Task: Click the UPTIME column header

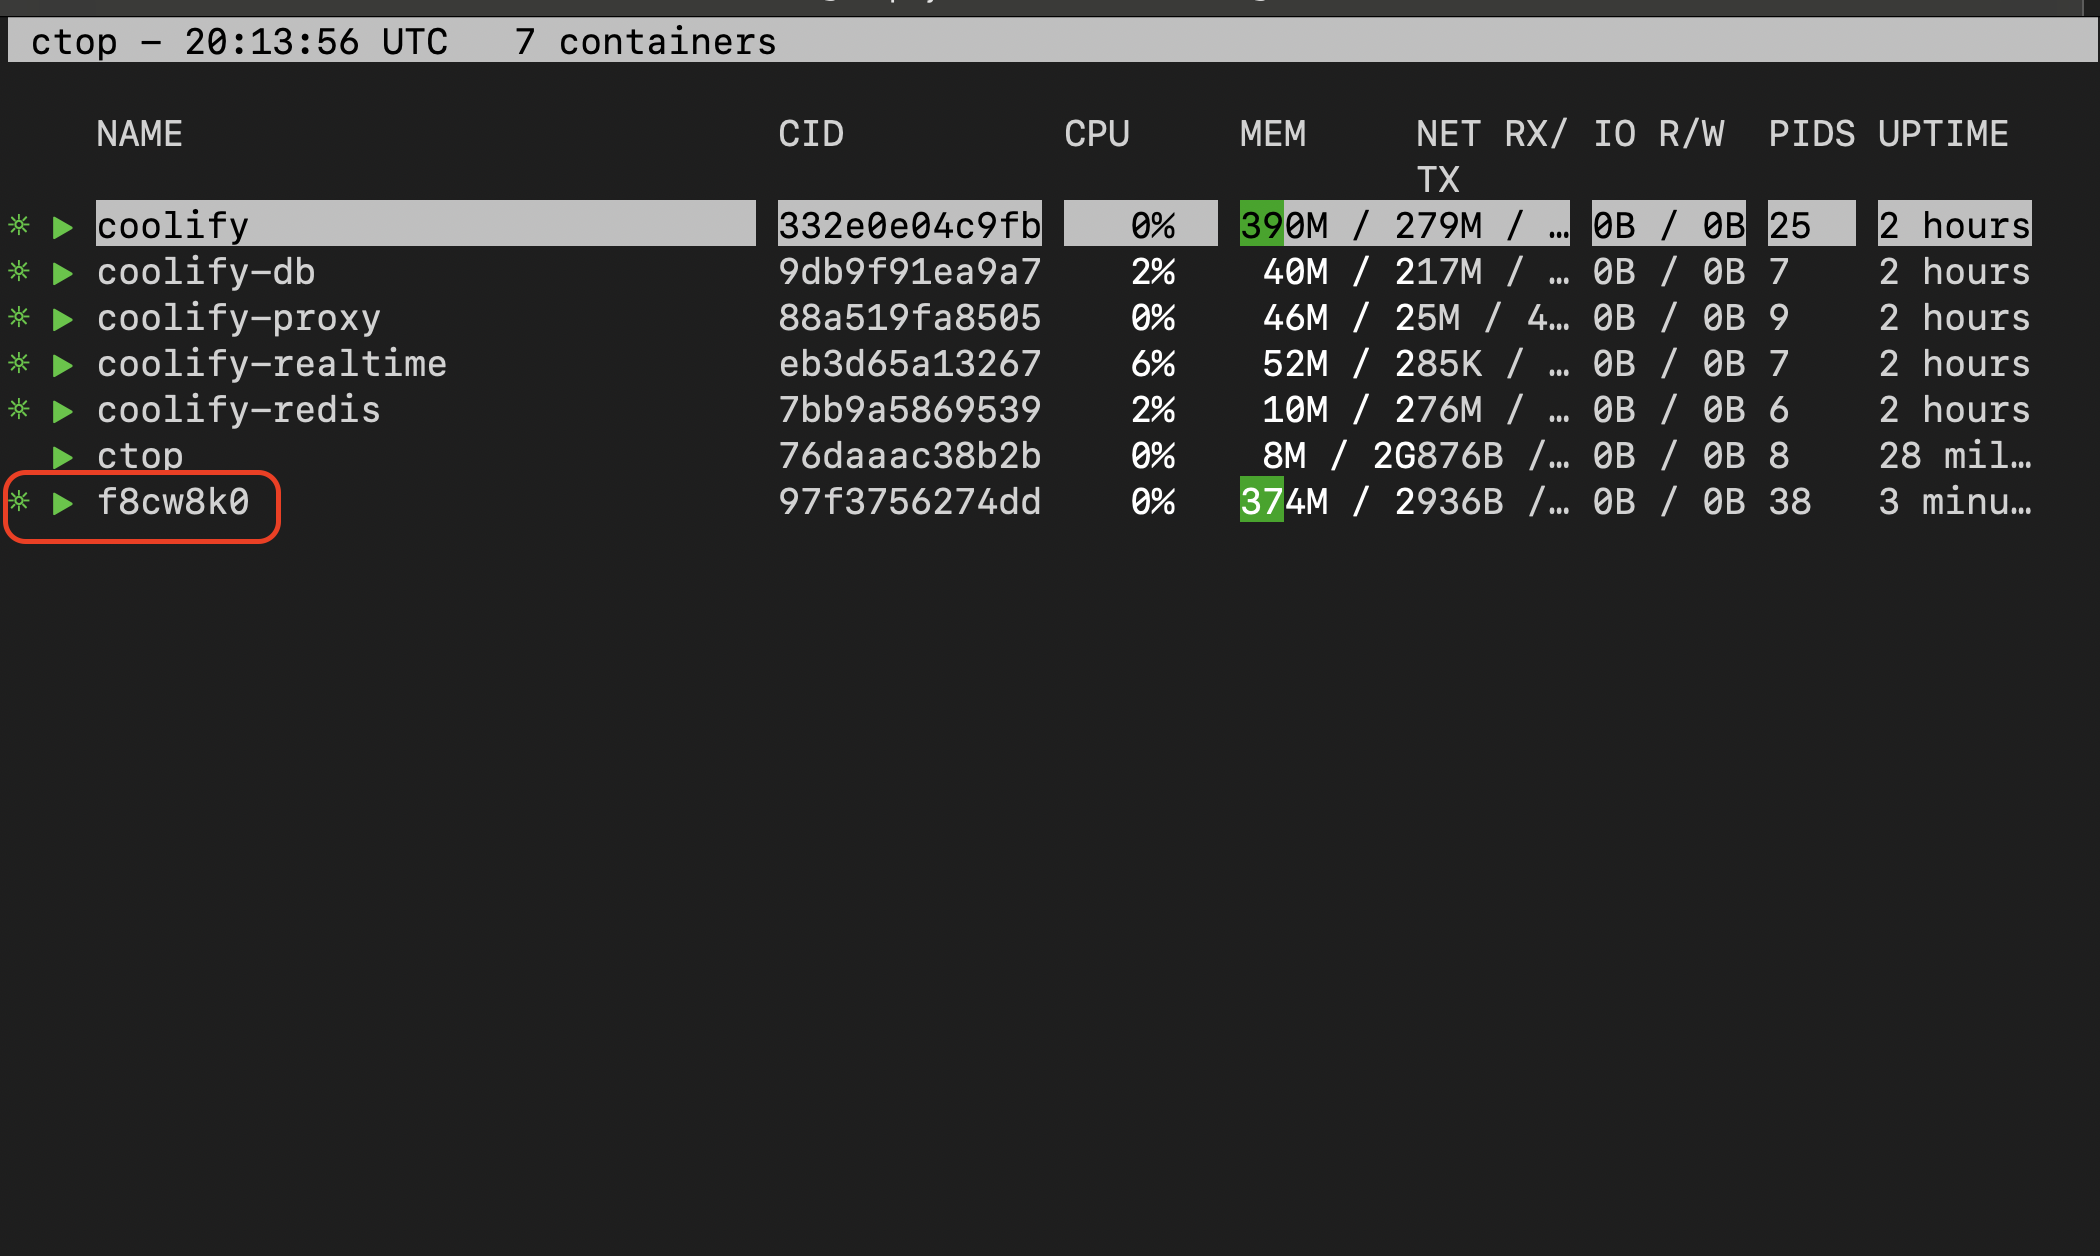Action: tap(1943, 134)
